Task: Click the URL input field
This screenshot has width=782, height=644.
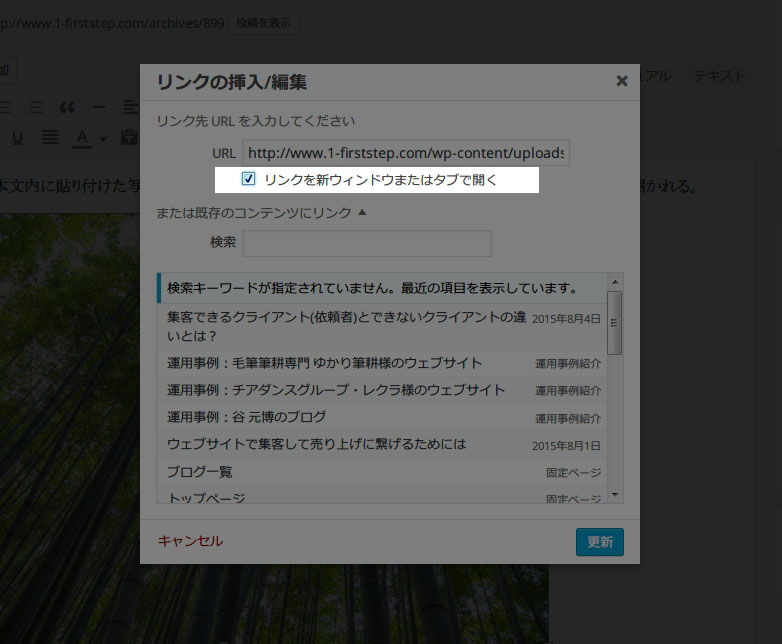Action: [x=405, y=153]
